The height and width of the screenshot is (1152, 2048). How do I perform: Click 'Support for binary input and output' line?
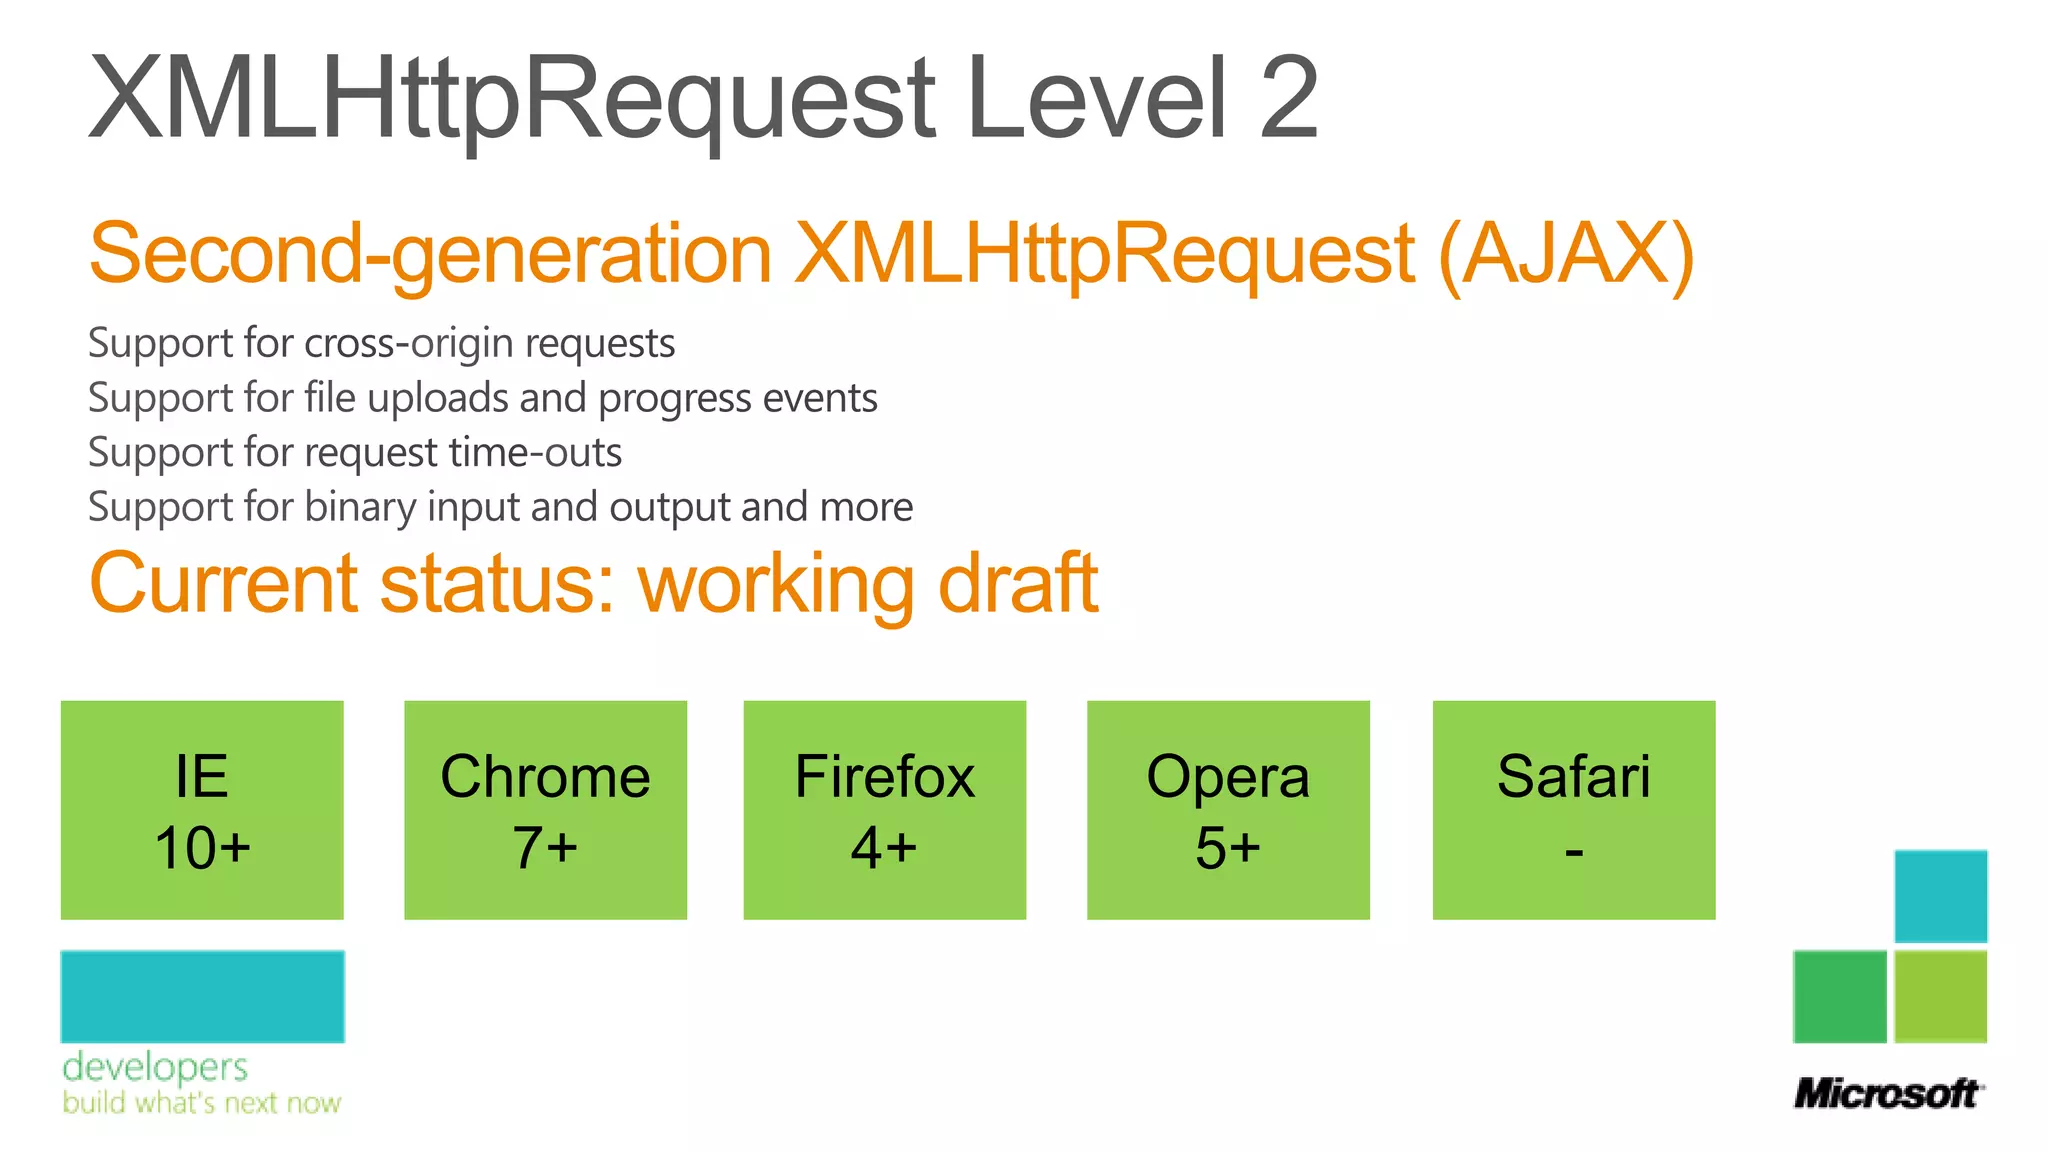pyautogui.click(x=500, y=507)
